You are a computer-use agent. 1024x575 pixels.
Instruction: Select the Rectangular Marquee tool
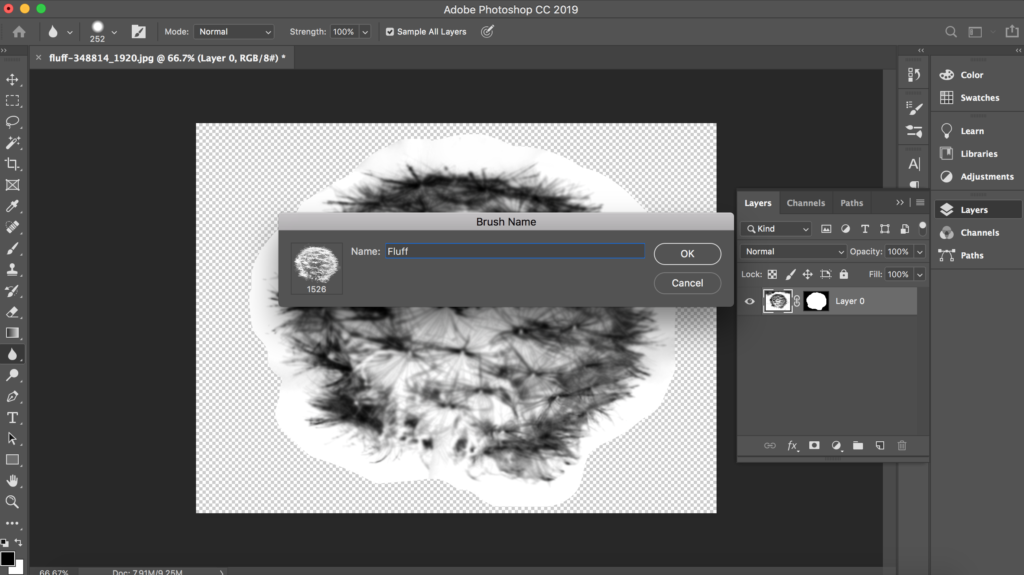[12, 101]
